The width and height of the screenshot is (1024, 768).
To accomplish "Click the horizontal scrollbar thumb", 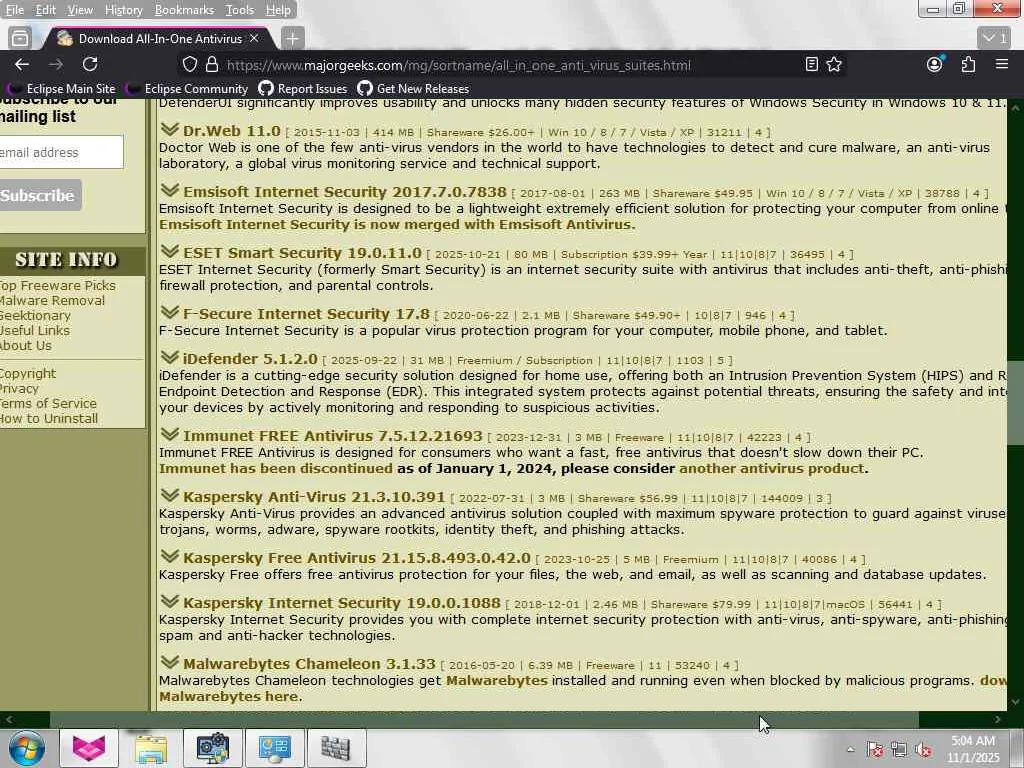I will tap(484, 719).
